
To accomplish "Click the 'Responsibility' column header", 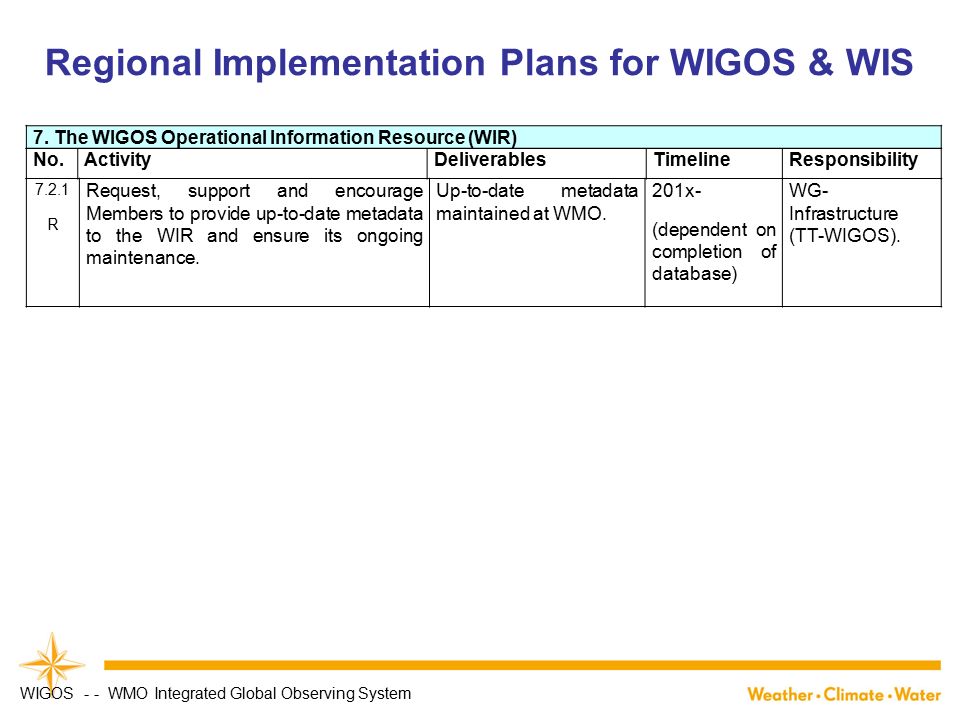I will tap(853, 160).
